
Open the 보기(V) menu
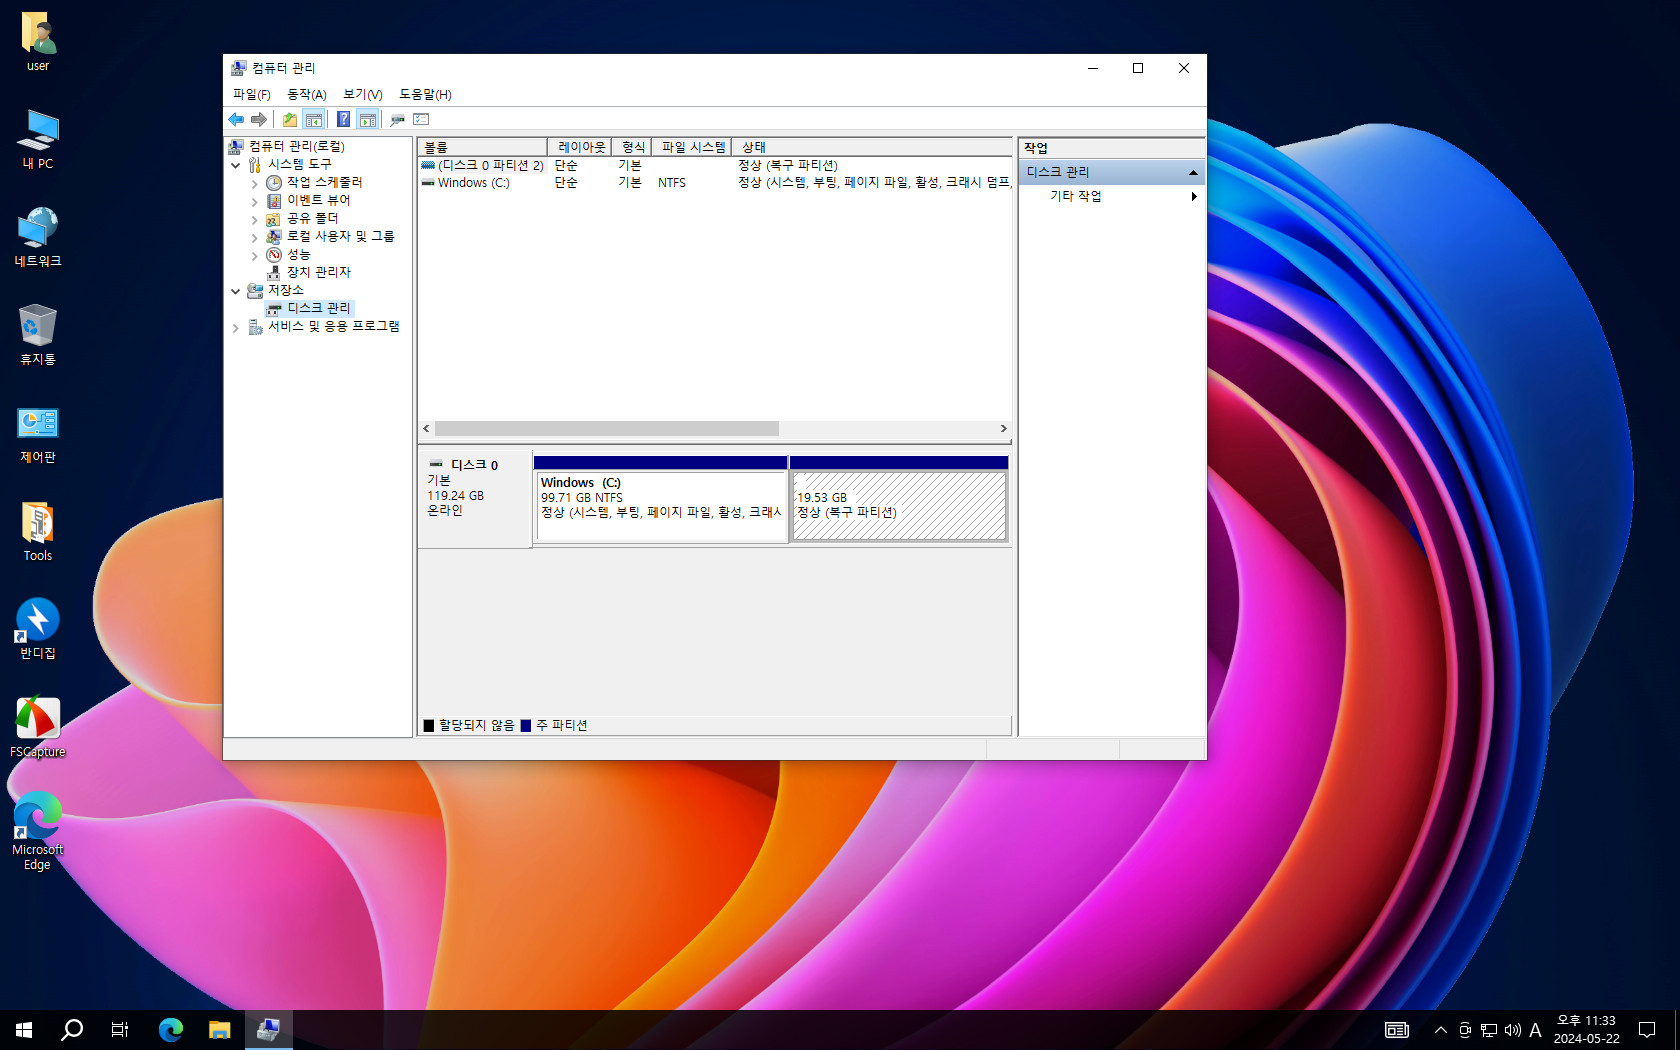[x=363, y=94]
